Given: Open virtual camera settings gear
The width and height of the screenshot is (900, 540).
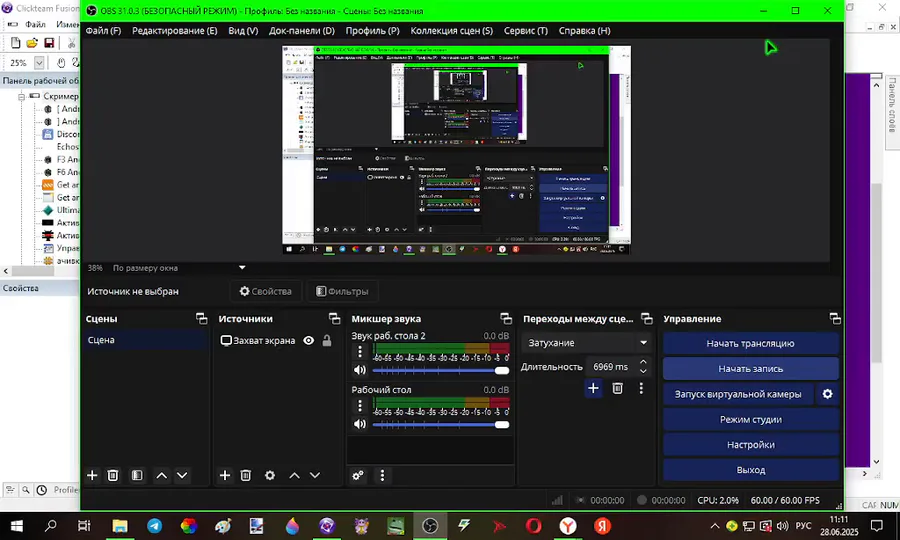Looking at the screenshot, I should pos(828,394).
